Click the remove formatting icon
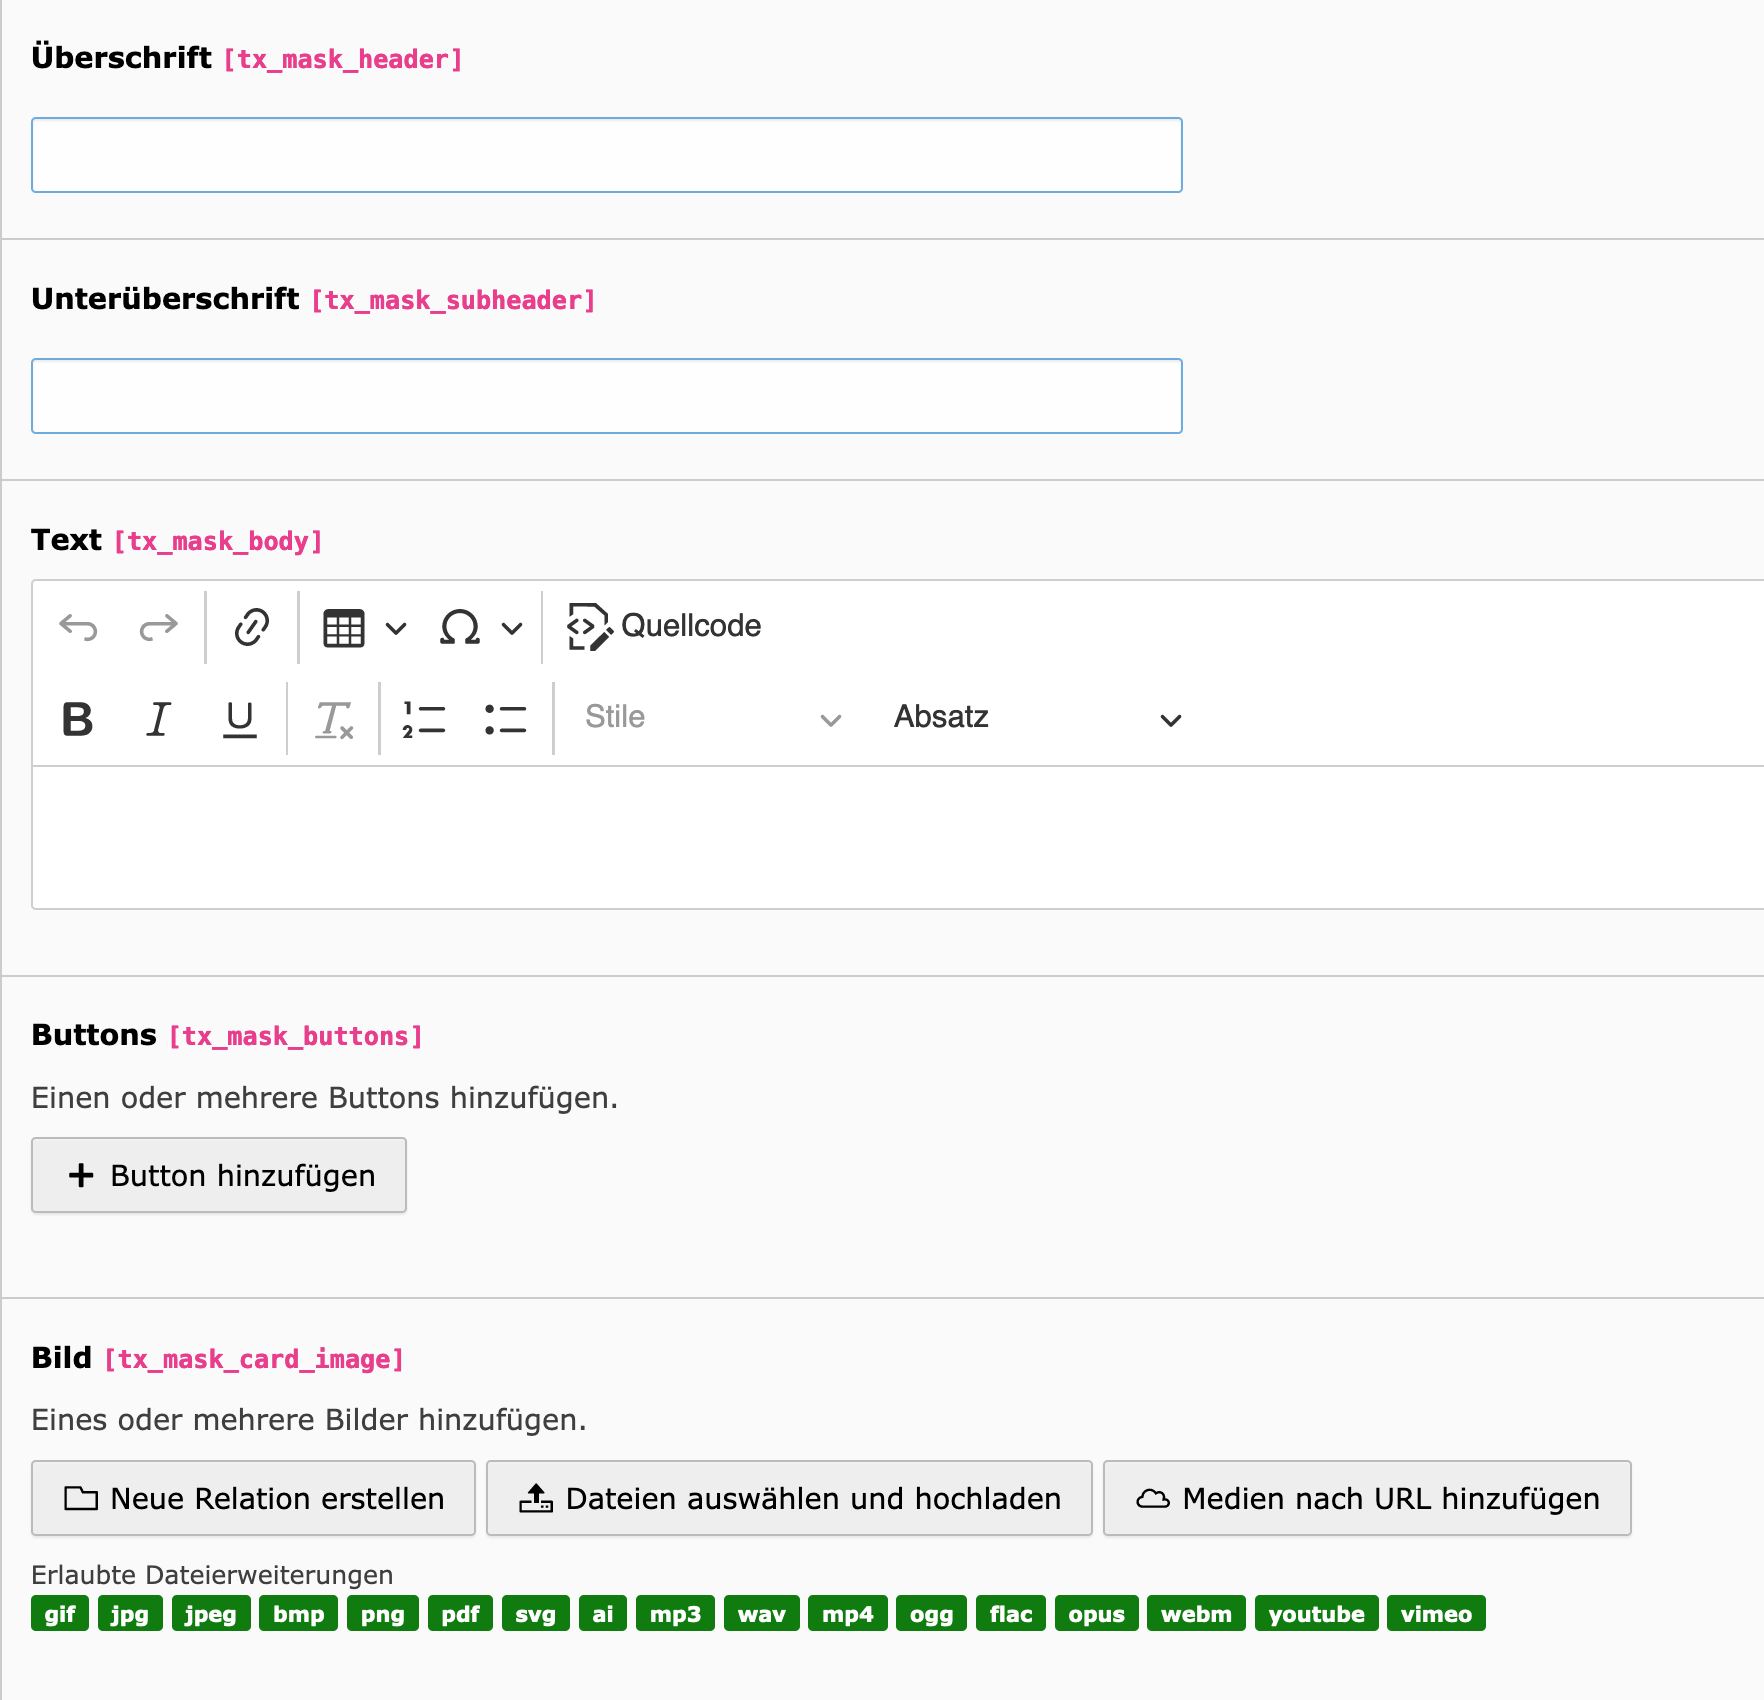 click(x=334, y=719)
